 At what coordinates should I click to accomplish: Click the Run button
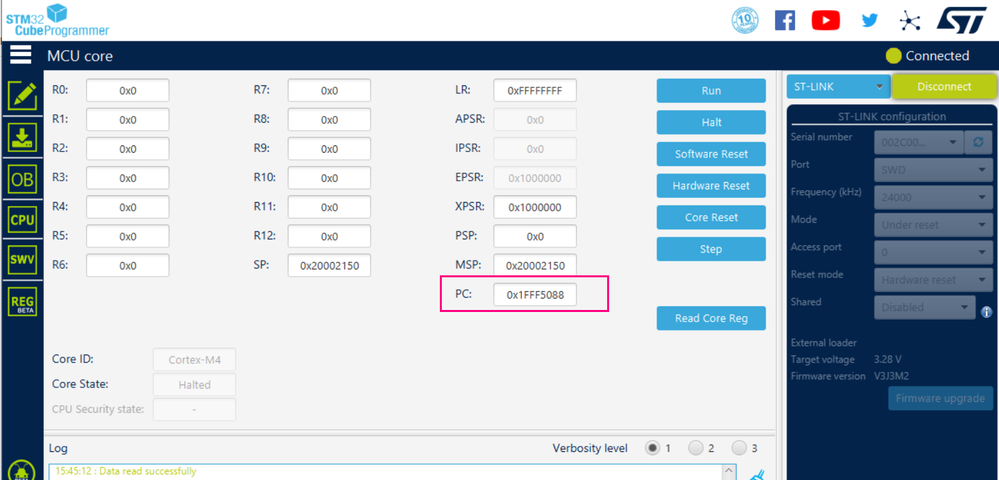click(x=711, y=91)
